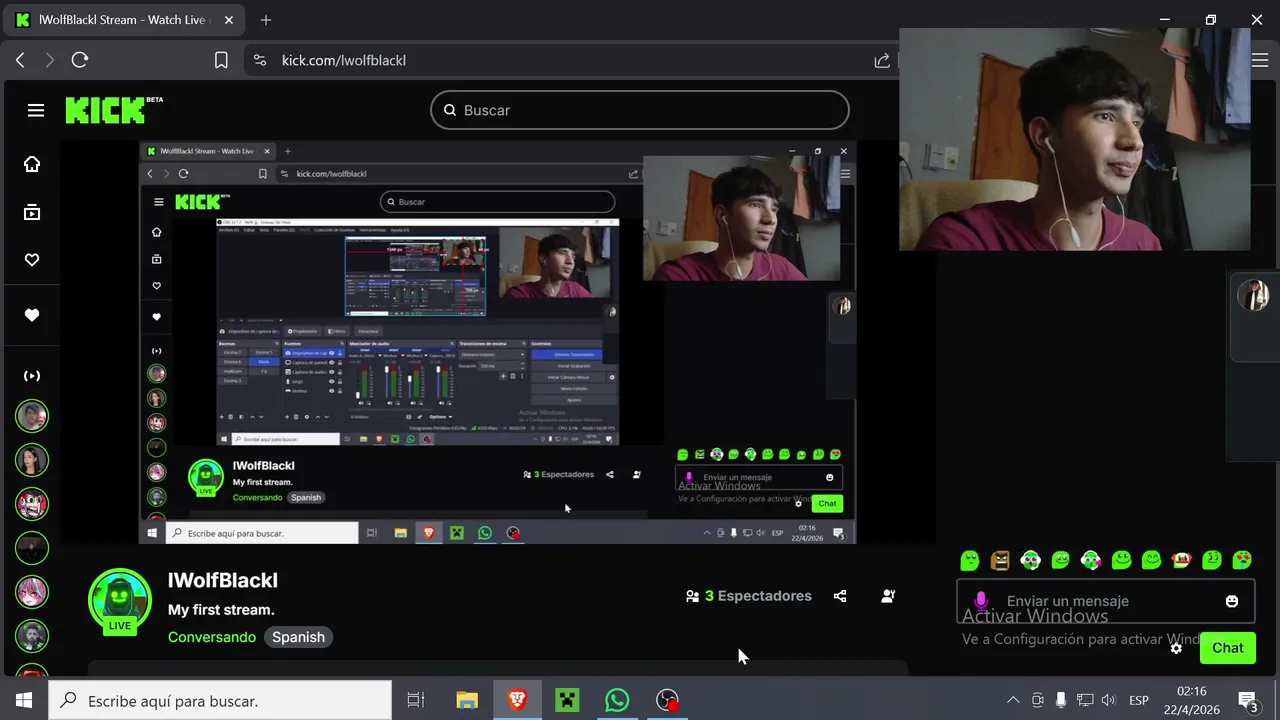This screenshot has height=720, width=1280.
Task: Insert the heart-eyes crying emote
Action: pyautogui.click(x=1242, y=560)
